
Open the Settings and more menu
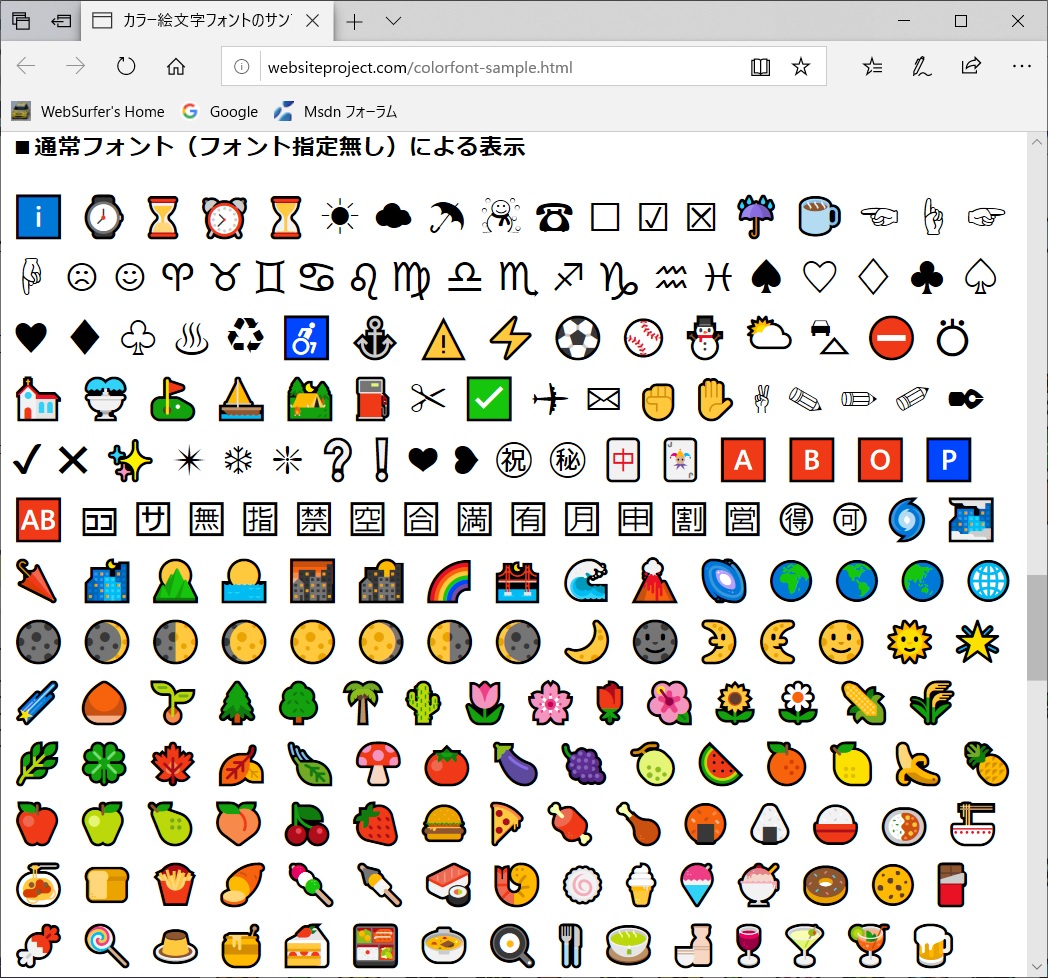point(1022,66)
